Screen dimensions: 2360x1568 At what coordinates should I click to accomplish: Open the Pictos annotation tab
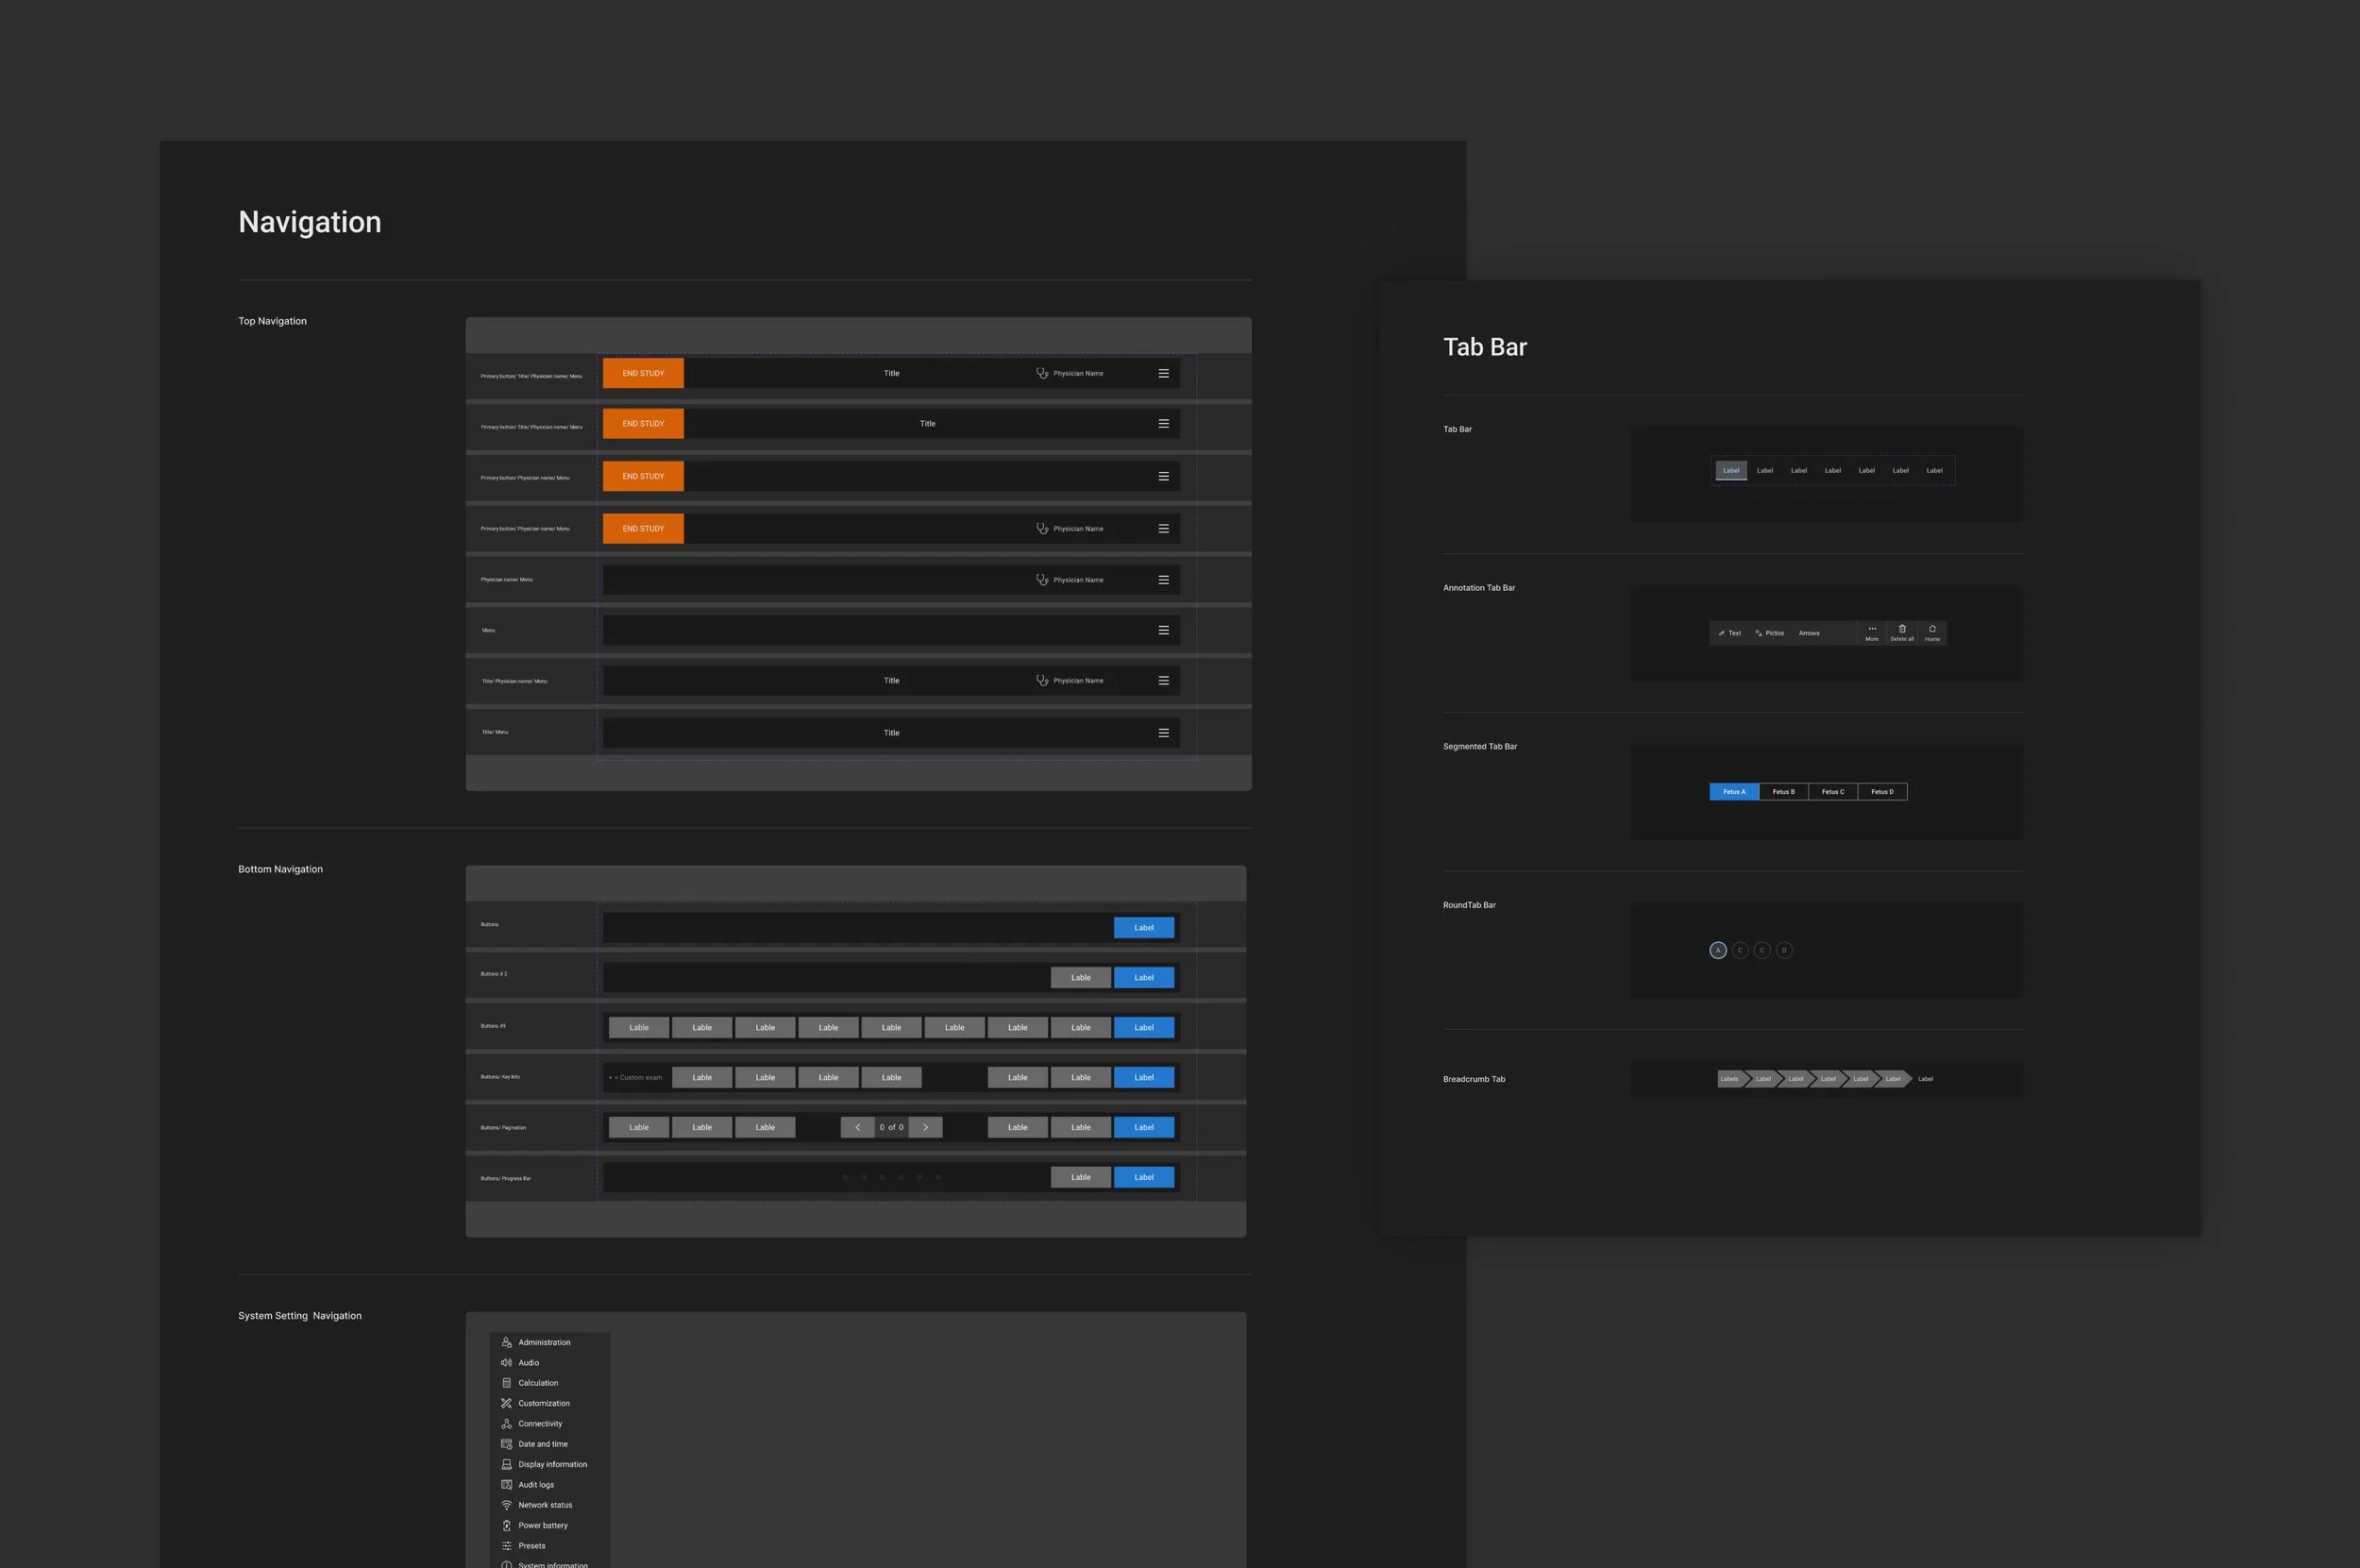(x=1770, y=633)
